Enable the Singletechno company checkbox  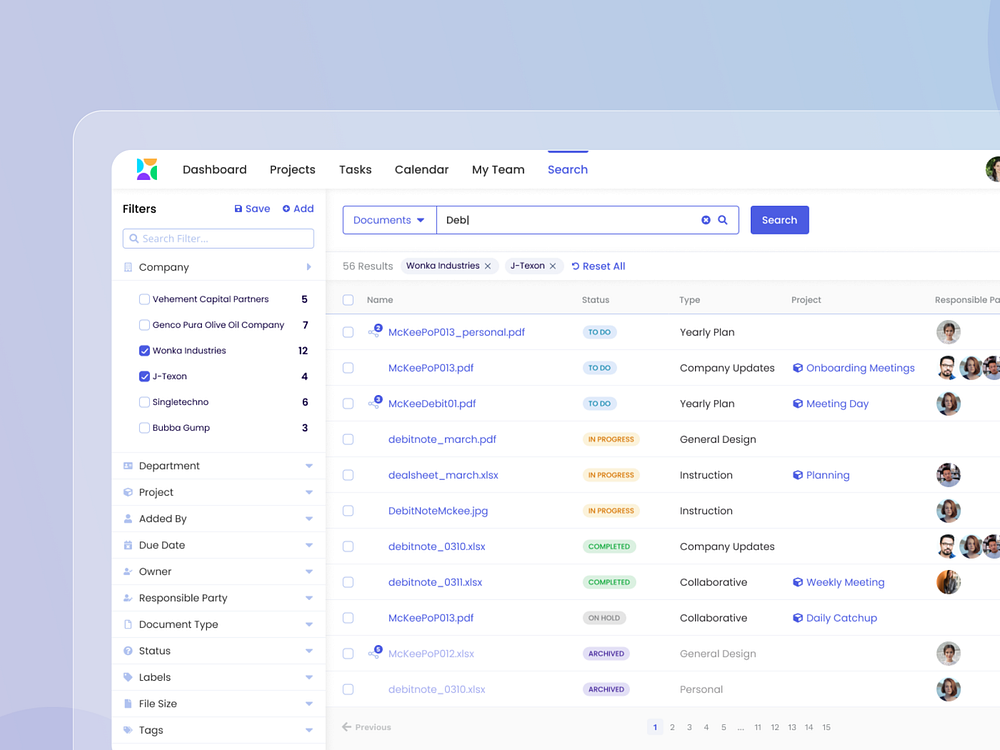pyautogui.click(x=144, y=401)
